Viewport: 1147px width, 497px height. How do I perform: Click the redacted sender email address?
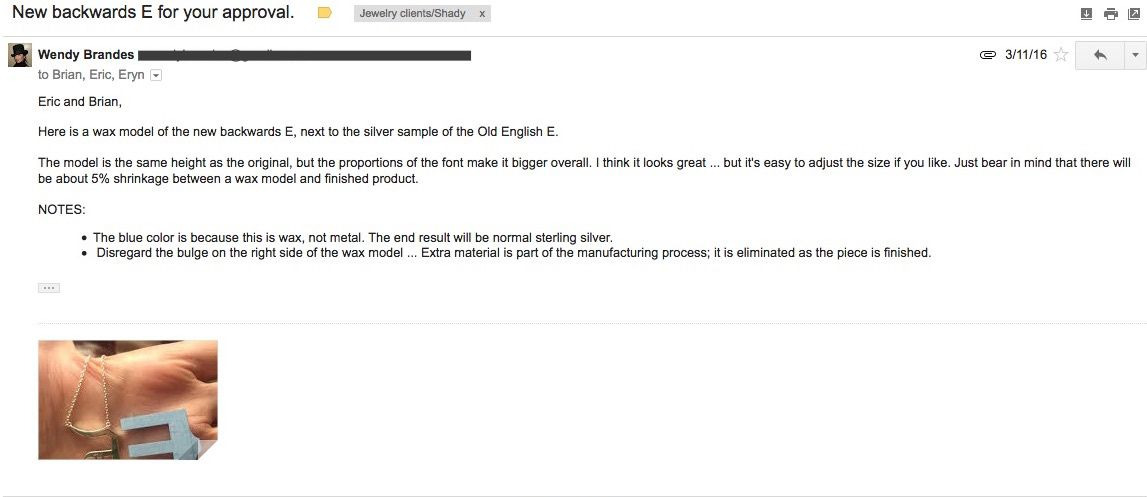click(304, 55)
